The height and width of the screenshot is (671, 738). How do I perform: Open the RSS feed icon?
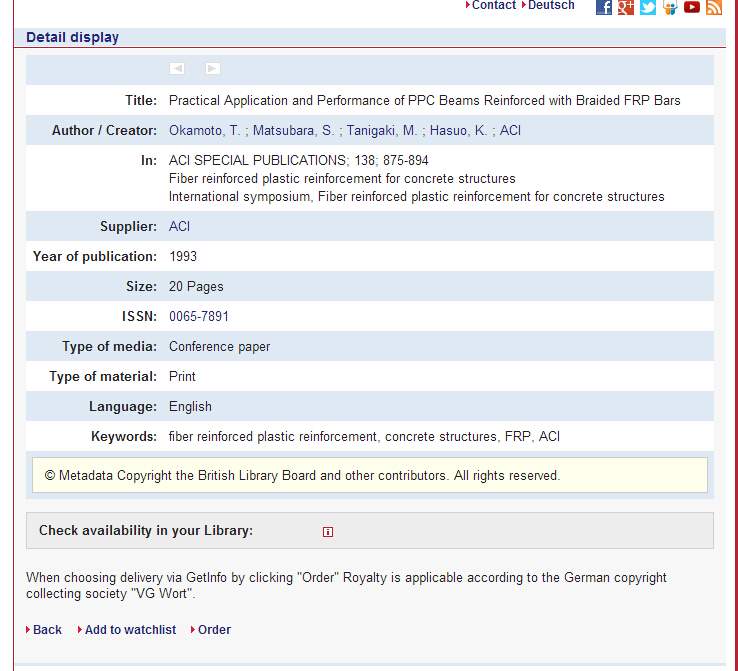tap(714, 7)
